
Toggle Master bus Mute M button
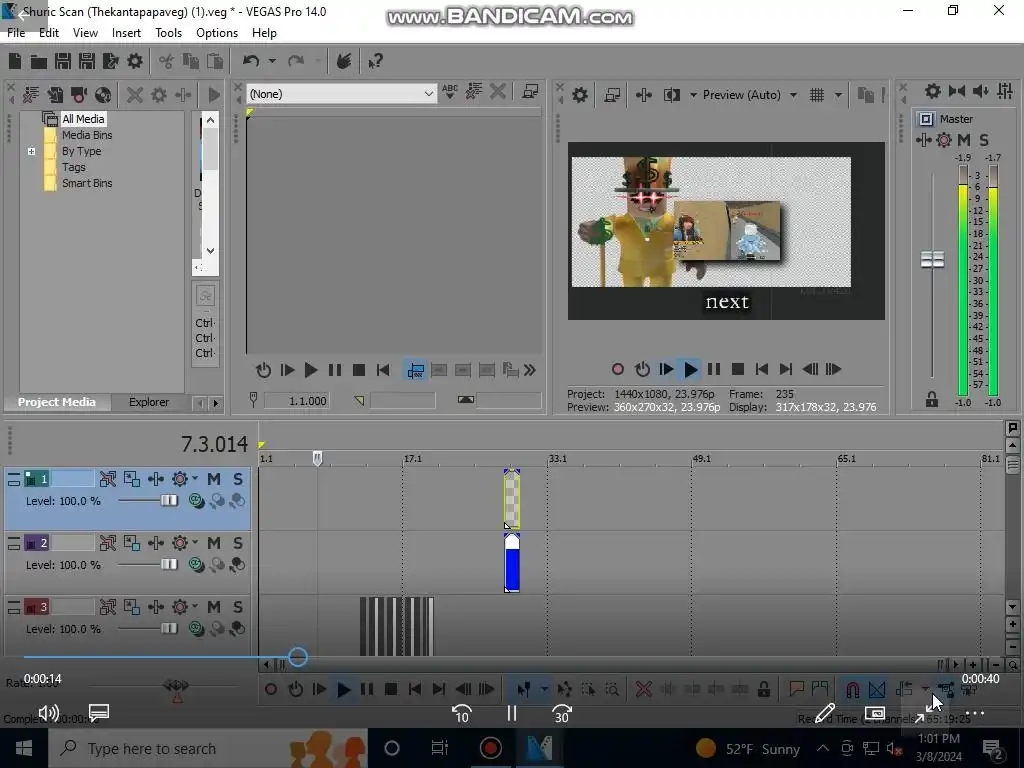[964, 140]
